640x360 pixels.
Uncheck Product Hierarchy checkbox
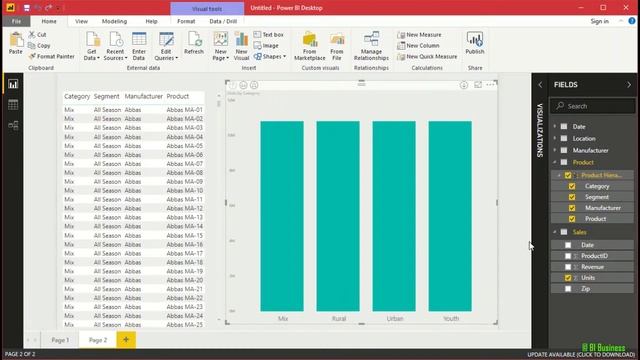click(x=568, y=176)
